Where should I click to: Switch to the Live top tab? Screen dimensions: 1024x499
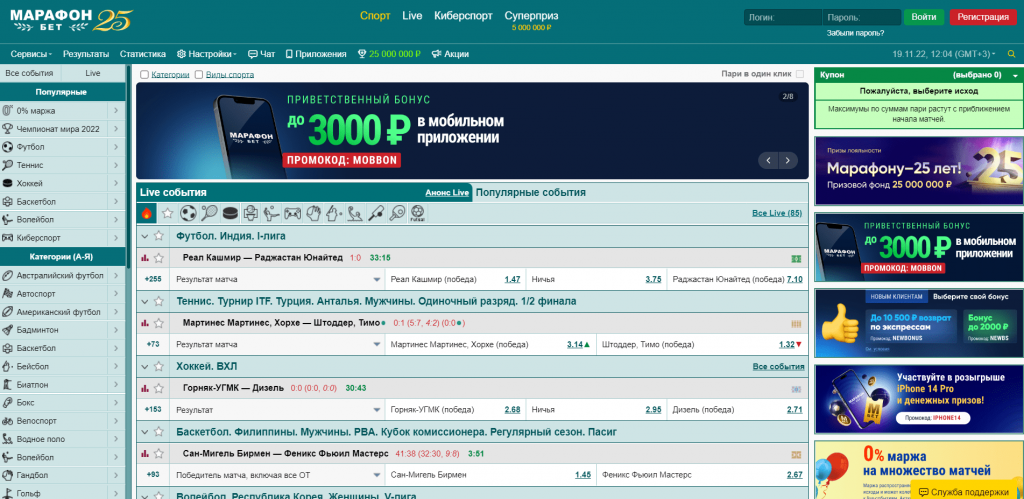tap(412, 16)
